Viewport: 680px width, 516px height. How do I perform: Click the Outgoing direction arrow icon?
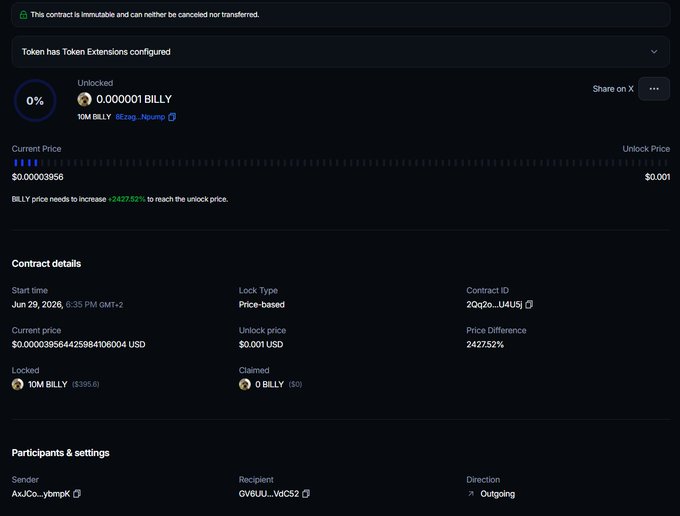[x=471, y=494]
